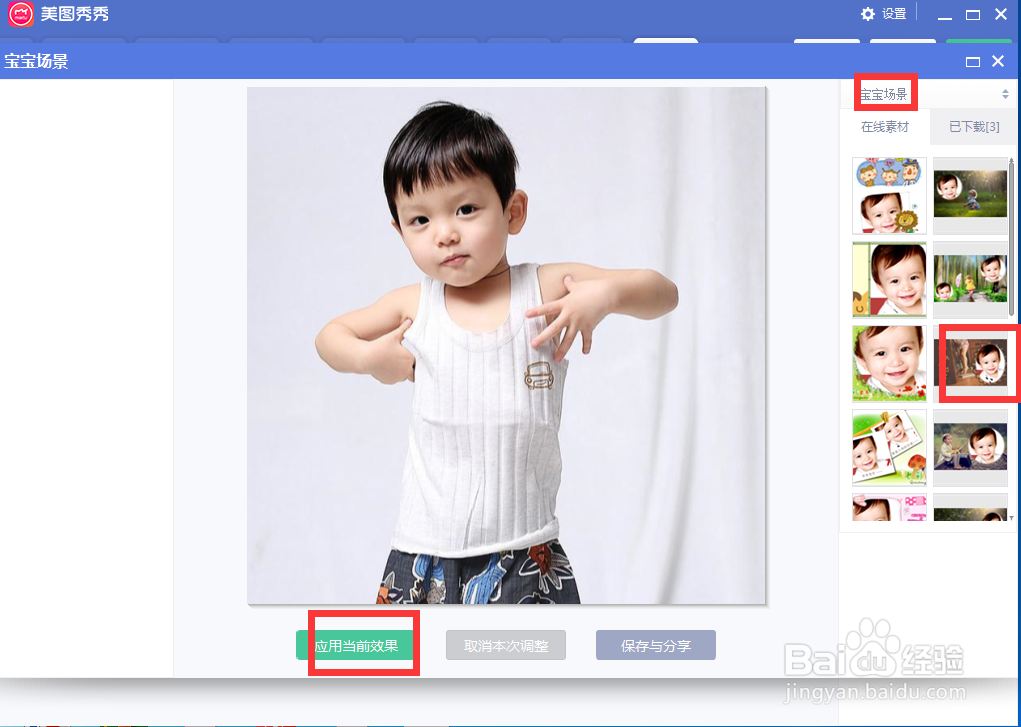Click the 设置 text label
Viewport: 1021px width, 727px height.
[894, 14]
